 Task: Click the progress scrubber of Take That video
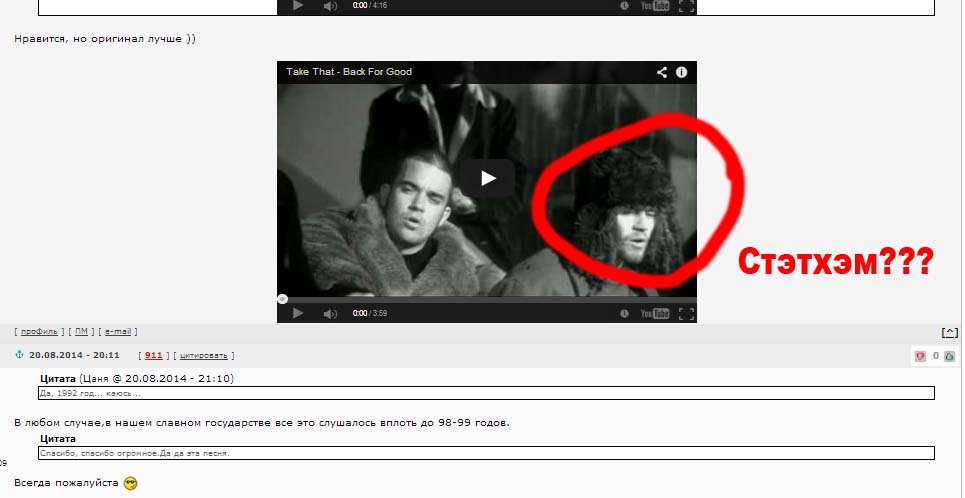pos(282,299)
